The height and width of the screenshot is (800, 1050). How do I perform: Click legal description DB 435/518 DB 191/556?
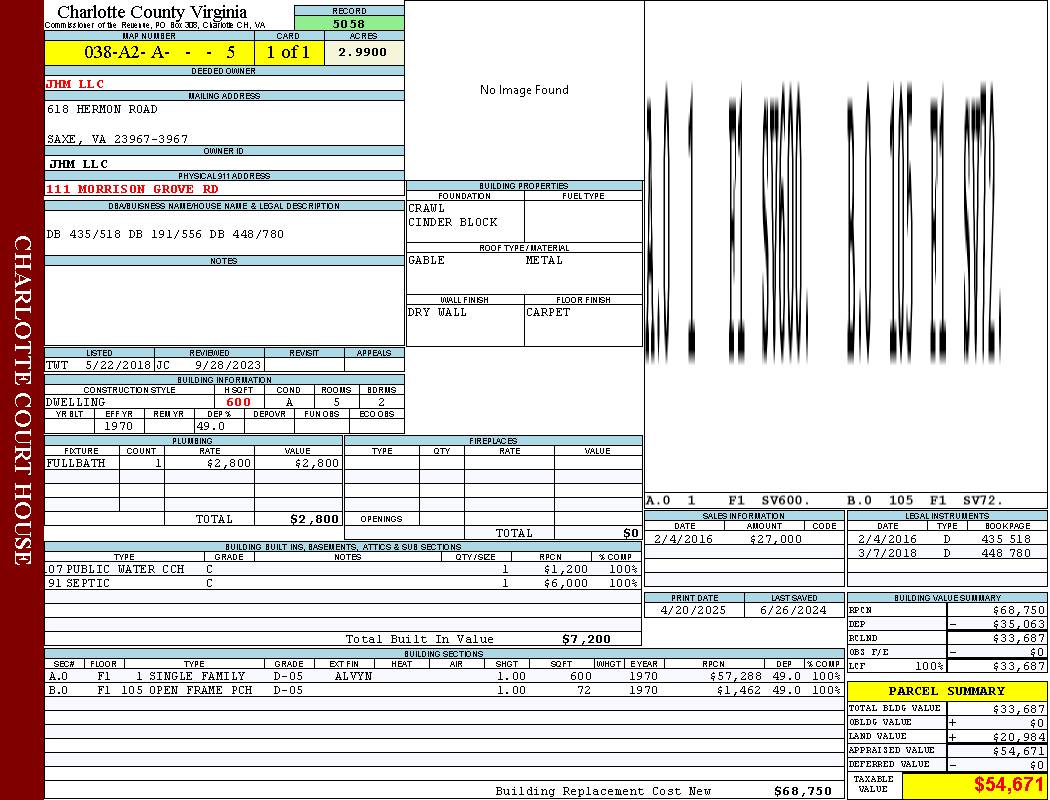tap(125, 234)
